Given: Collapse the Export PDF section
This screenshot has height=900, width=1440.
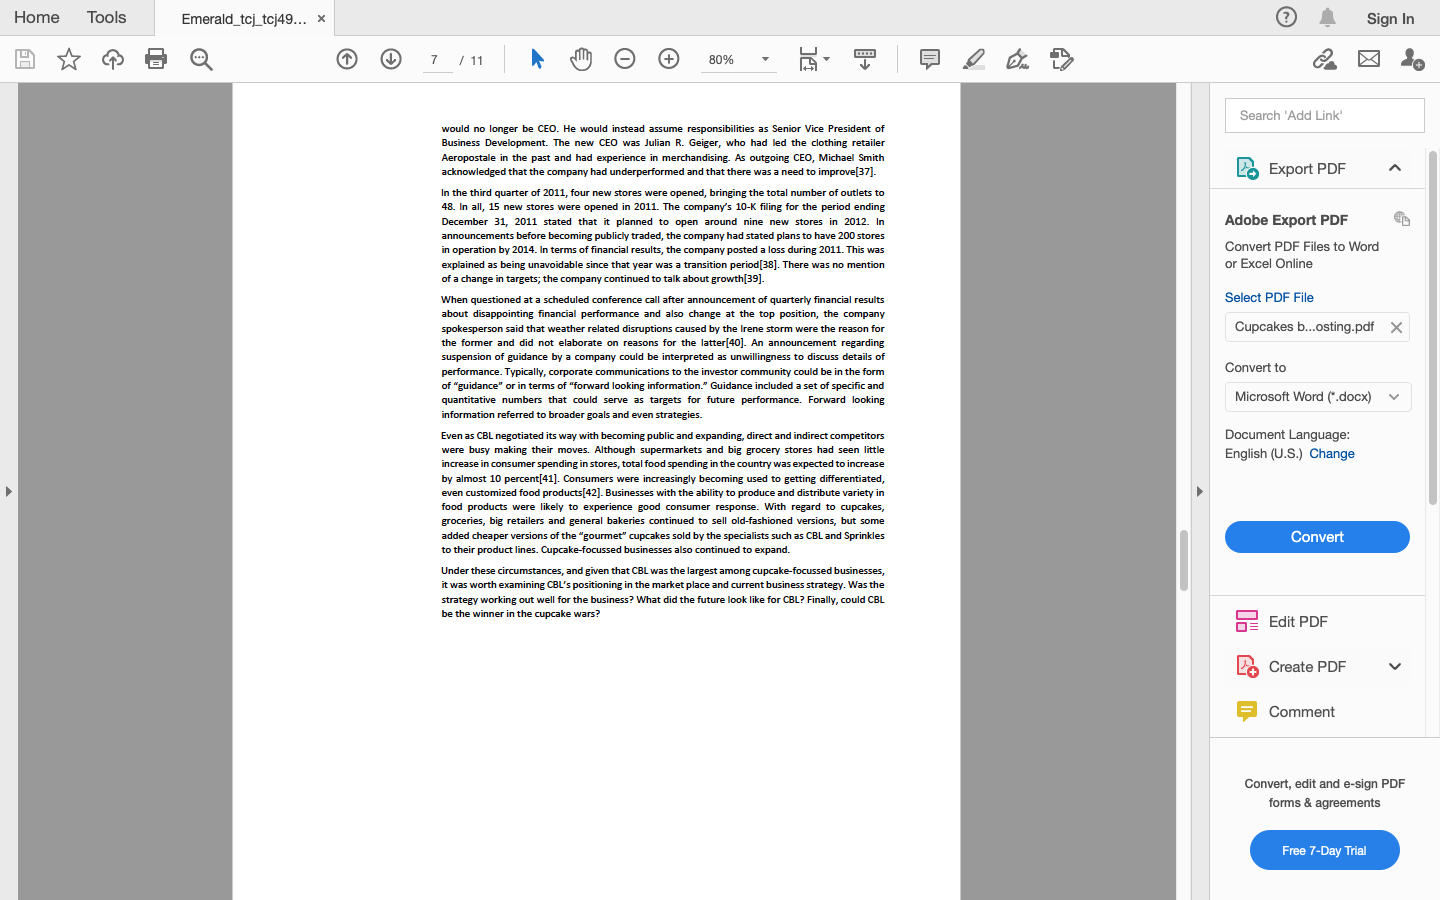Looking at the screenshot, I should pos(1395,168).
